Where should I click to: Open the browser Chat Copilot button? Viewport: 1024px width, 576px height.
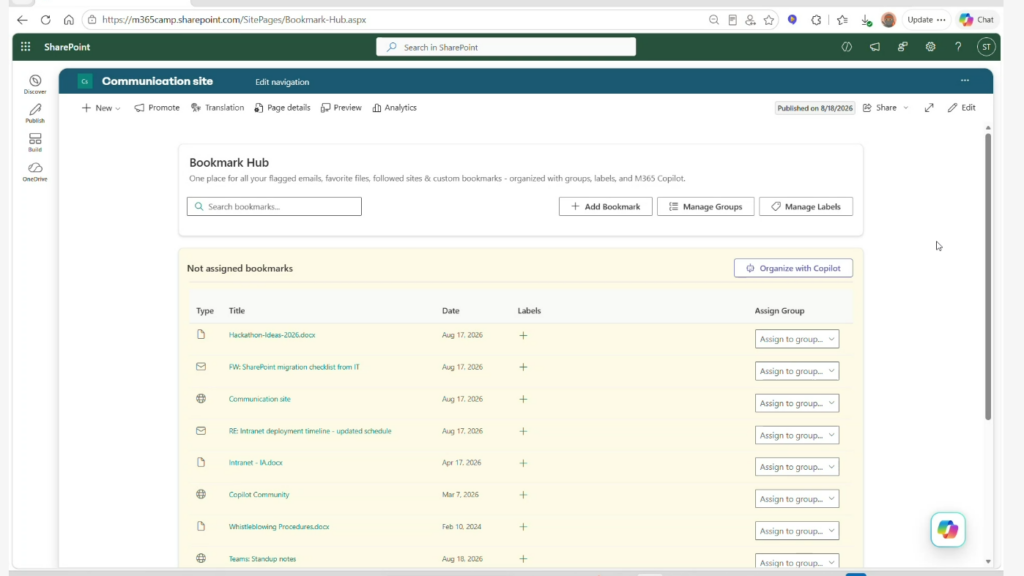[977, 20]
